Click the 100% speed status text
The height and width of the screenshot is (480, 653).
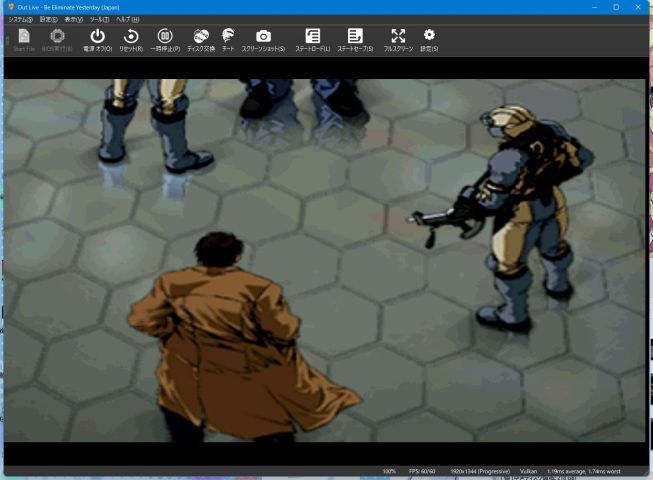389,471
